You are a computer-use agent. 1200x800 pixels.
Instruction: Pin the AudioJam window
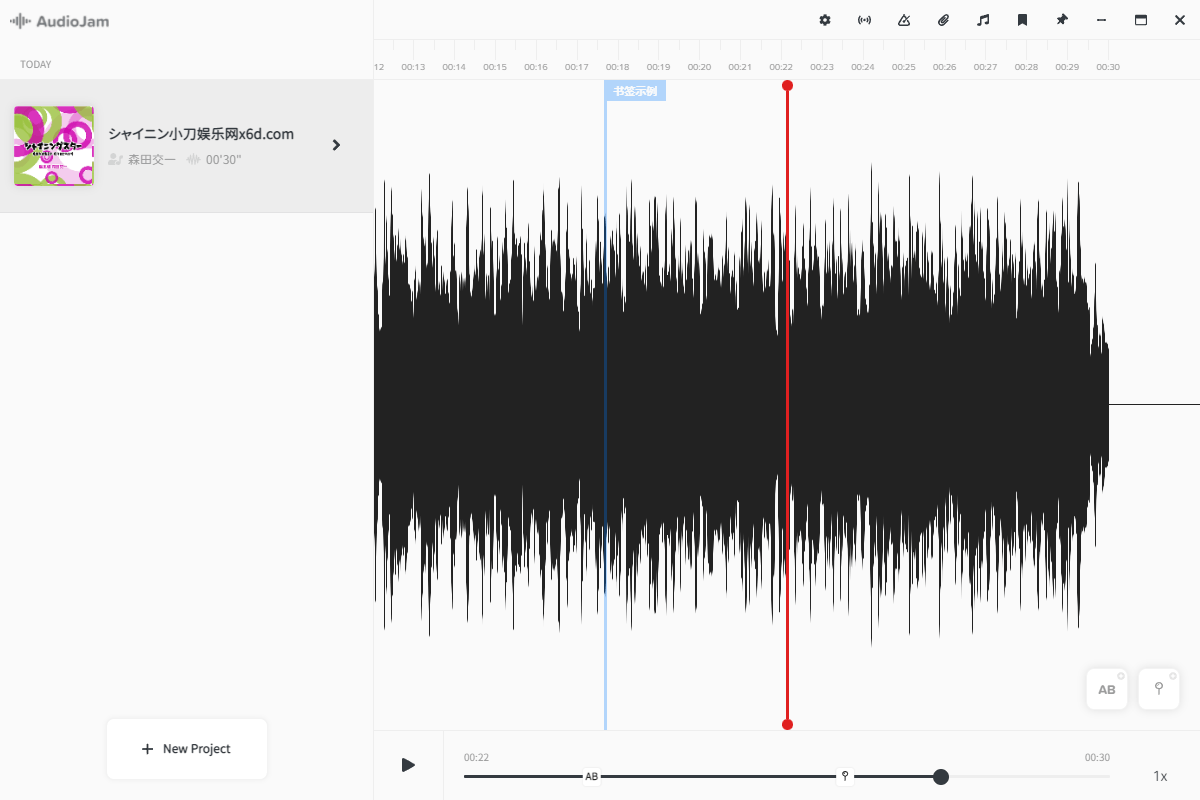tap(1061, 20)
